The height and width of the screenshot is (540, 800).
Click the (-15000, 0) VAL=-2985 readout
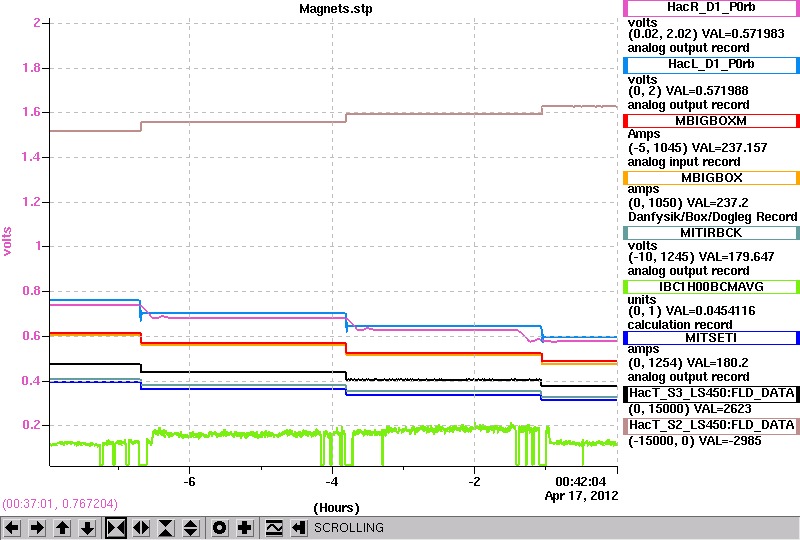694,441
